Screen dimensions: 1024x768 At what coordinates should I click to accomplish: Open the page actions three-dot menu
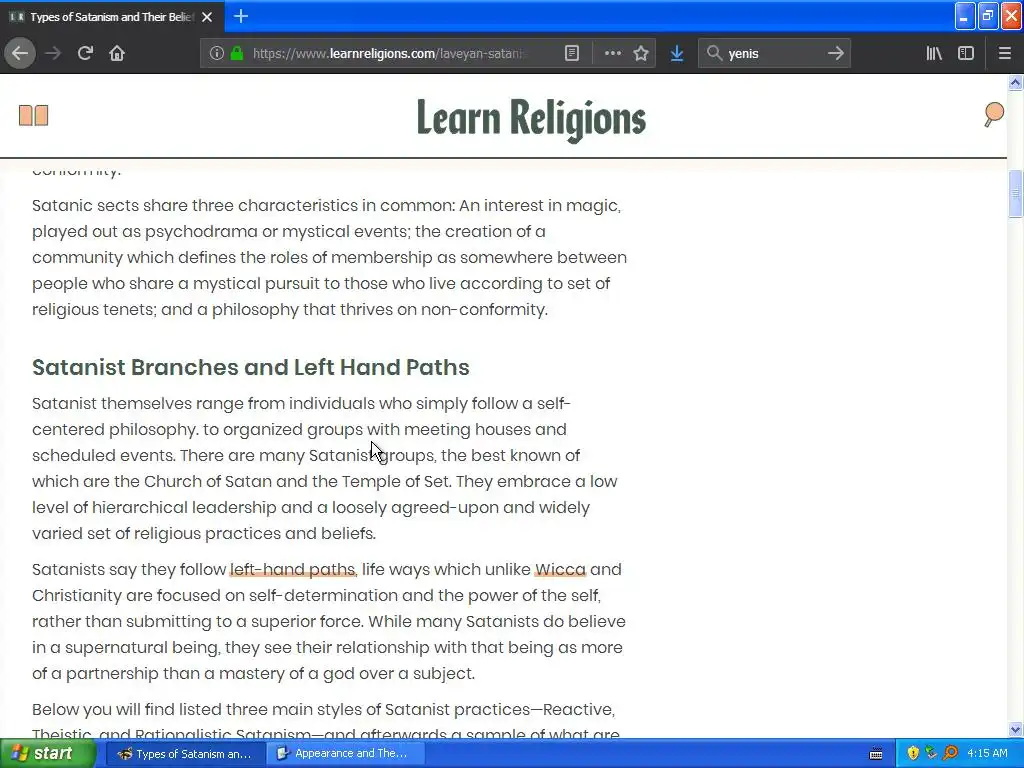point(613,54)
